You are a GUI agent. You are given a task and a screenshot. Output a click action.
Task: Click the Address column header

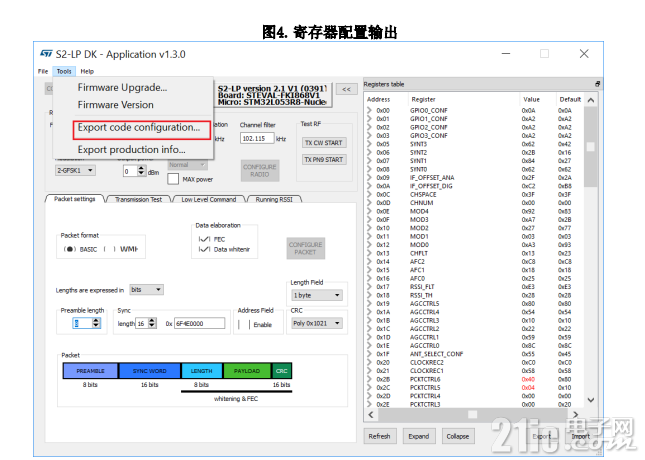click(x=378, y=100)
